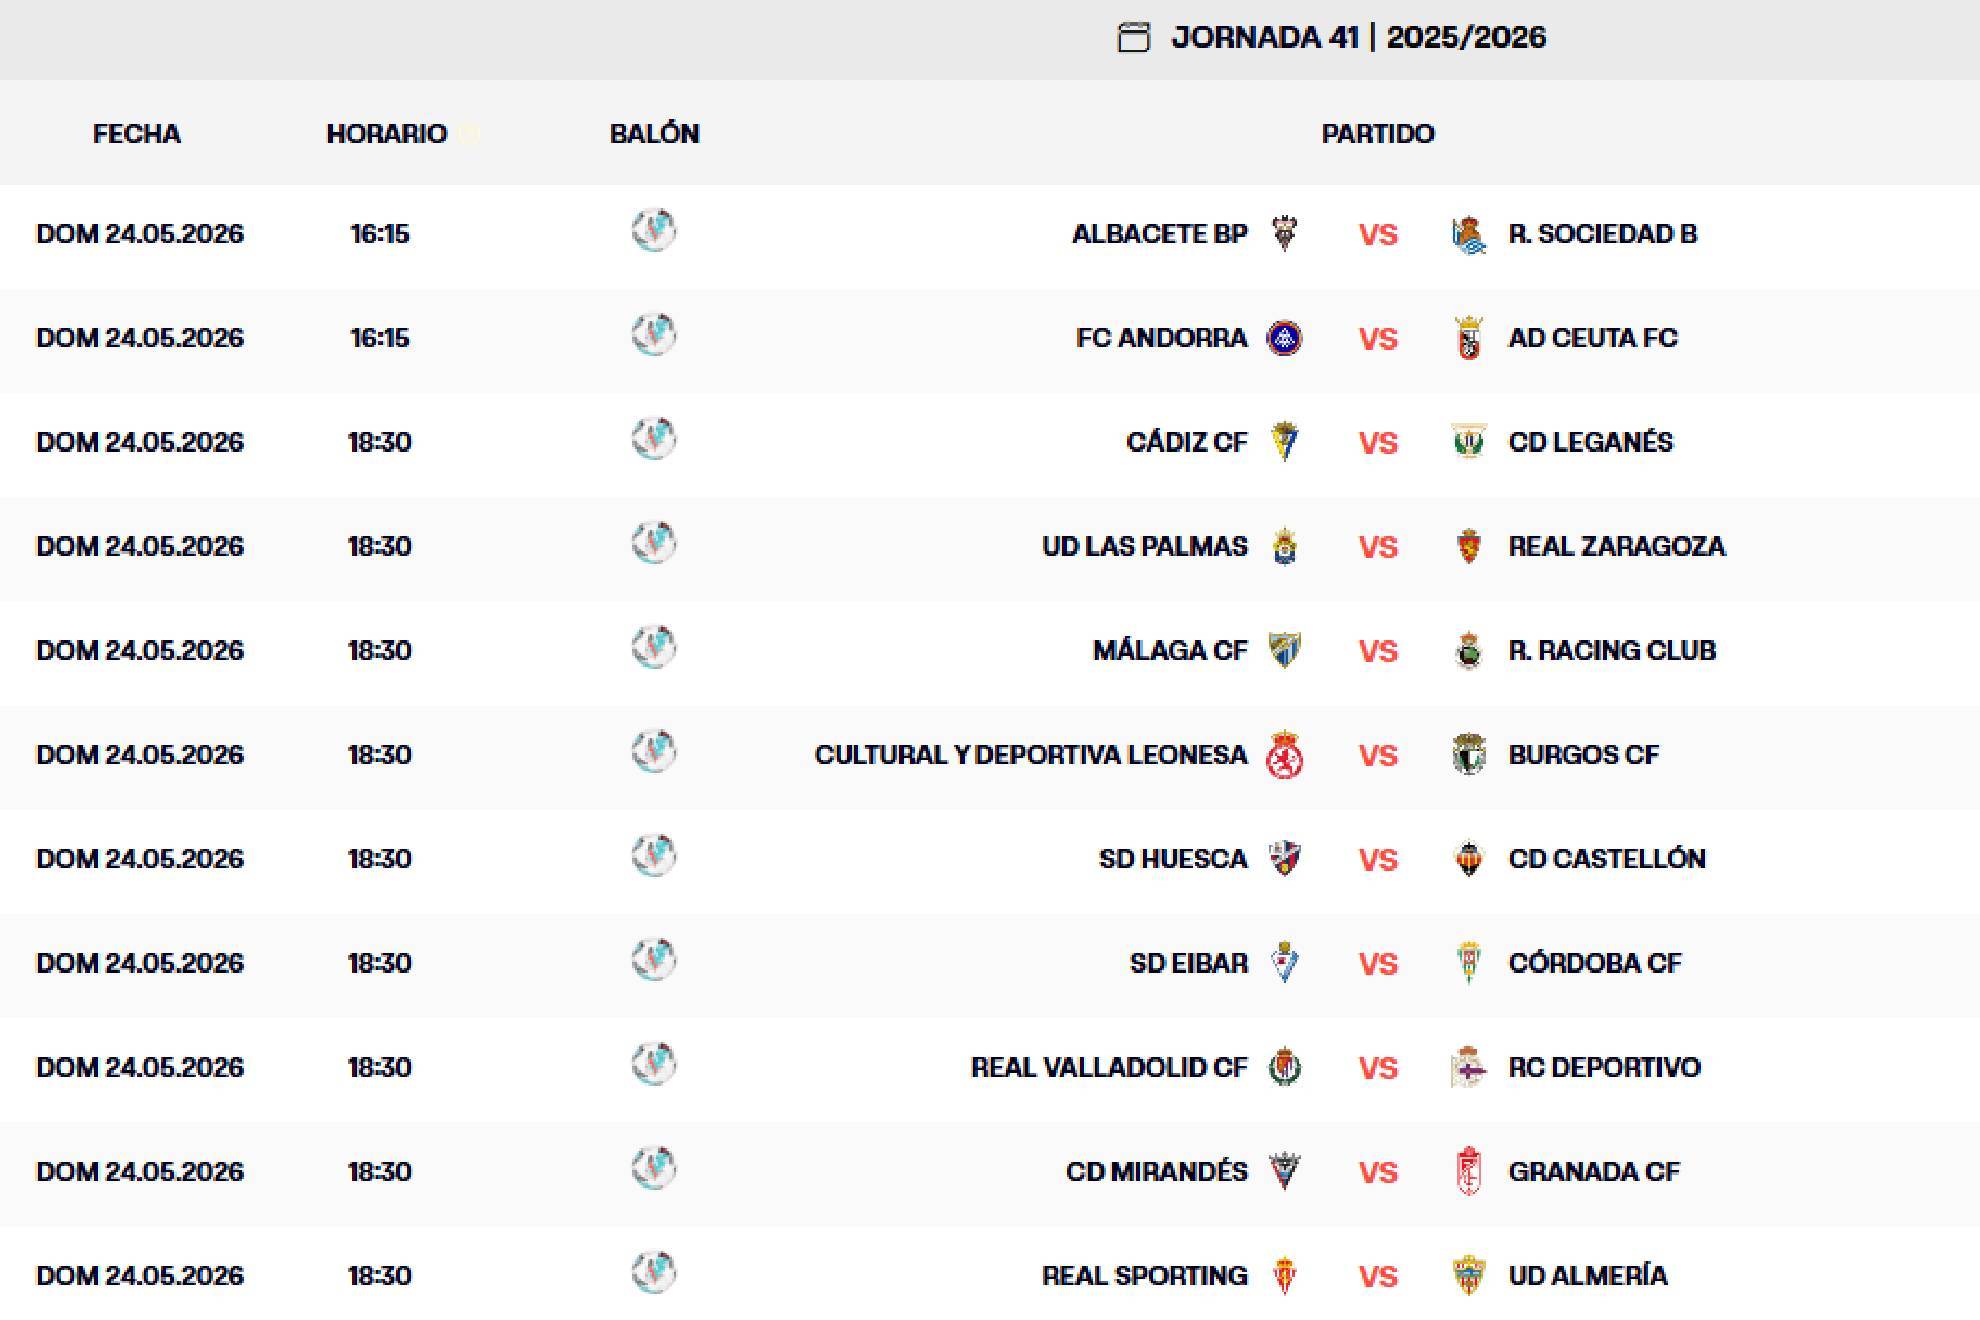Click the match ball in Málaga CF row
Viewport: 1980px width, 1320px height.
coord(654,647)
